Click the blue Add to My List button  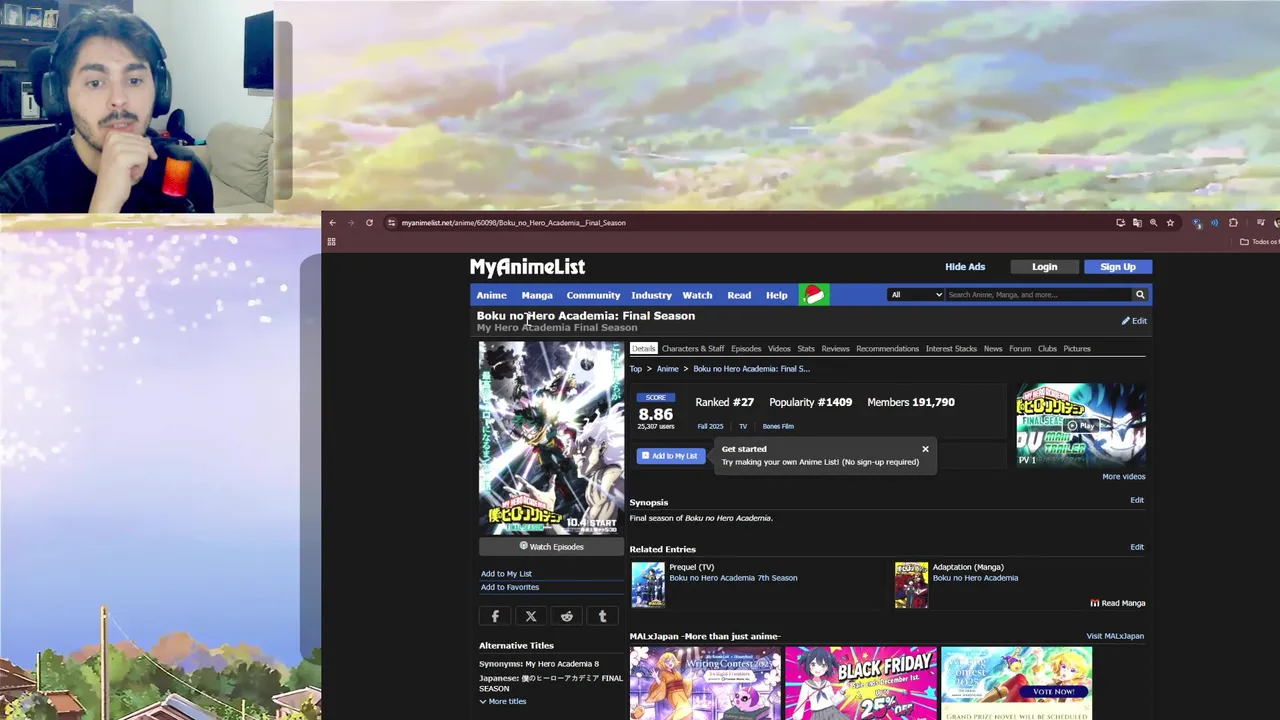[669, 456]
